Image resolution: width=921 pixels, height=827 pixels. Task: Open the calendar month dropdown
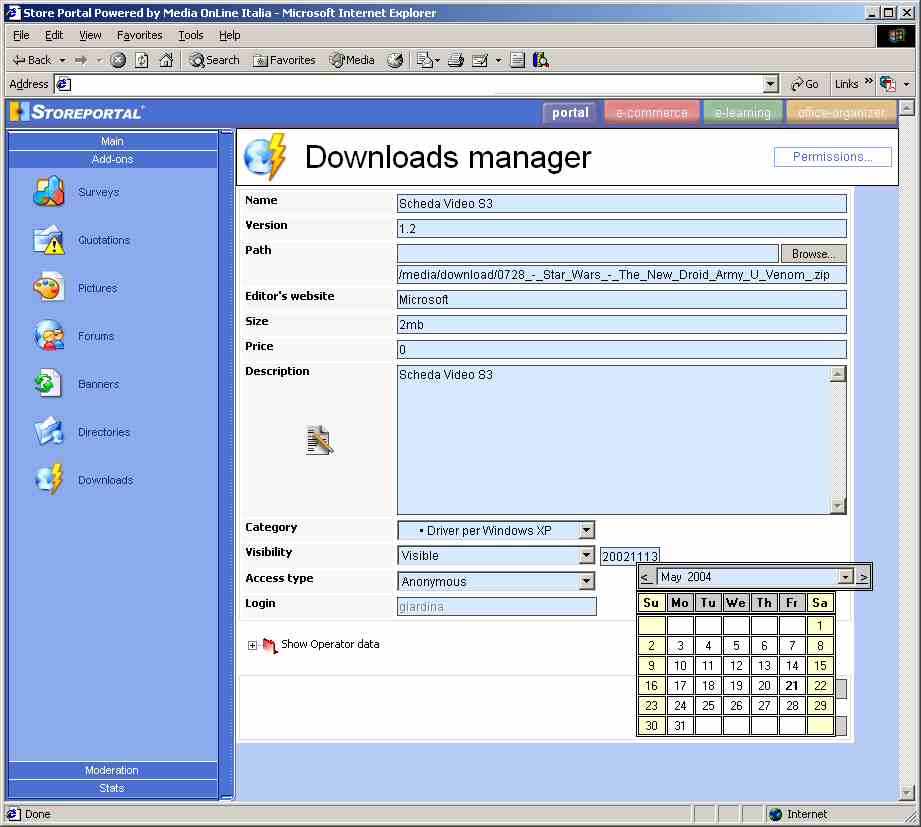point(845,577)
